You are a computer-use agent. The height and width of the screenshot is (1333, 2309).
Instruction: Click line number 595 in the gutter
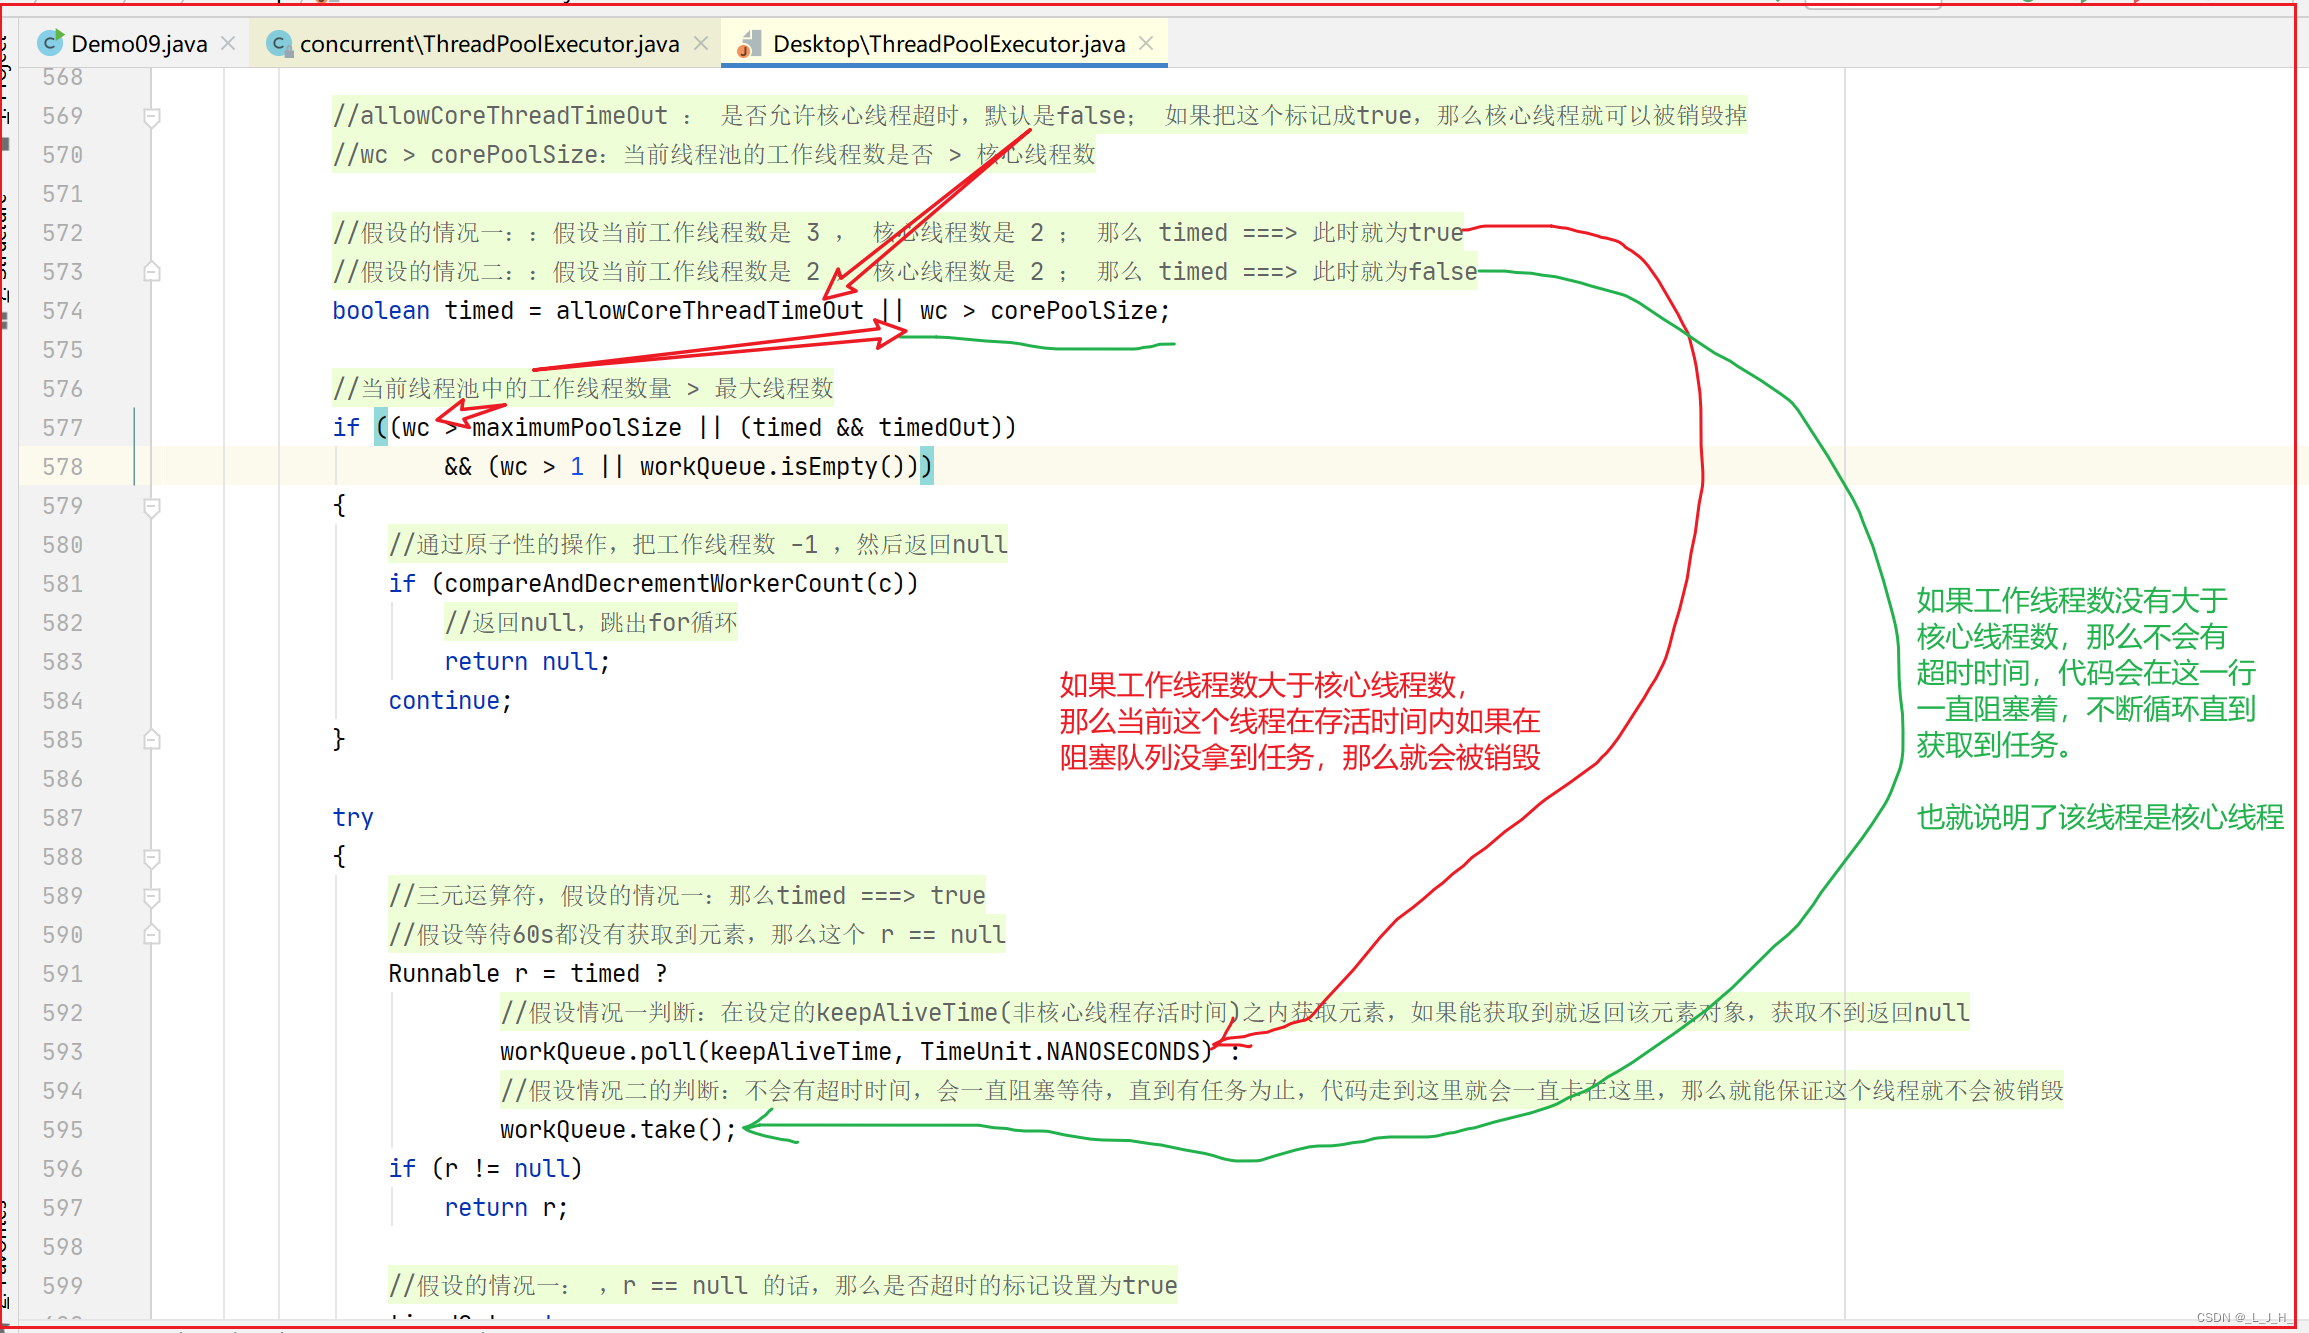[62, 1130]
